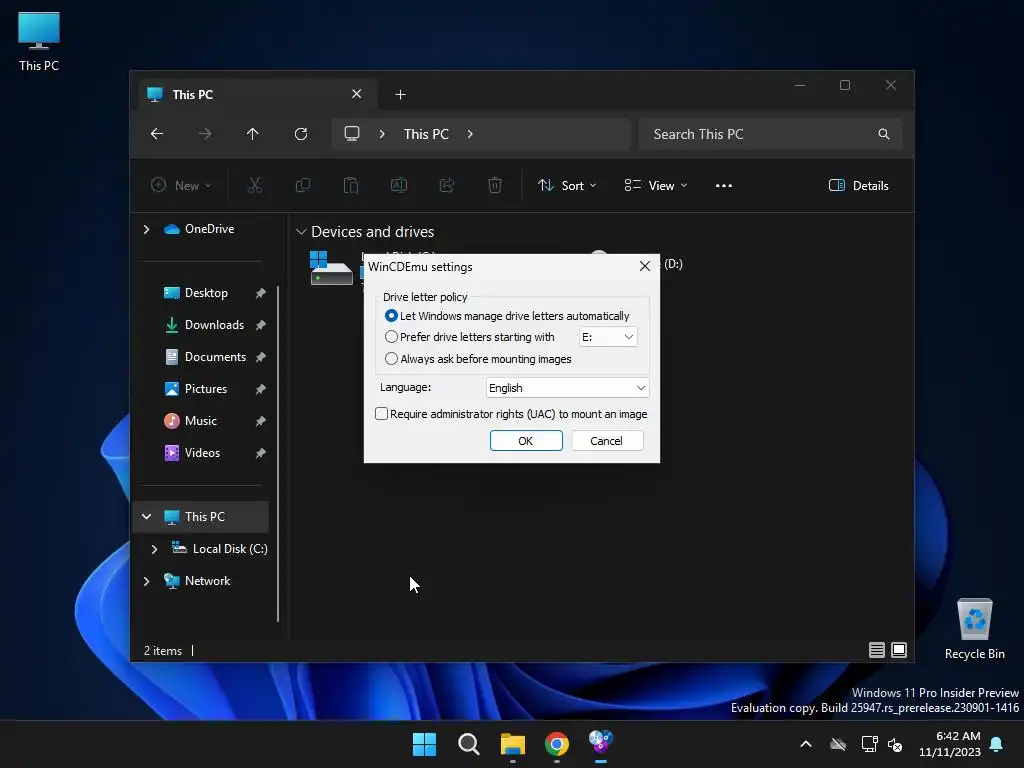Screen dimensions: 1024x768
Task: Launch Google Chrome from taskbar
Action: [556, 744]
